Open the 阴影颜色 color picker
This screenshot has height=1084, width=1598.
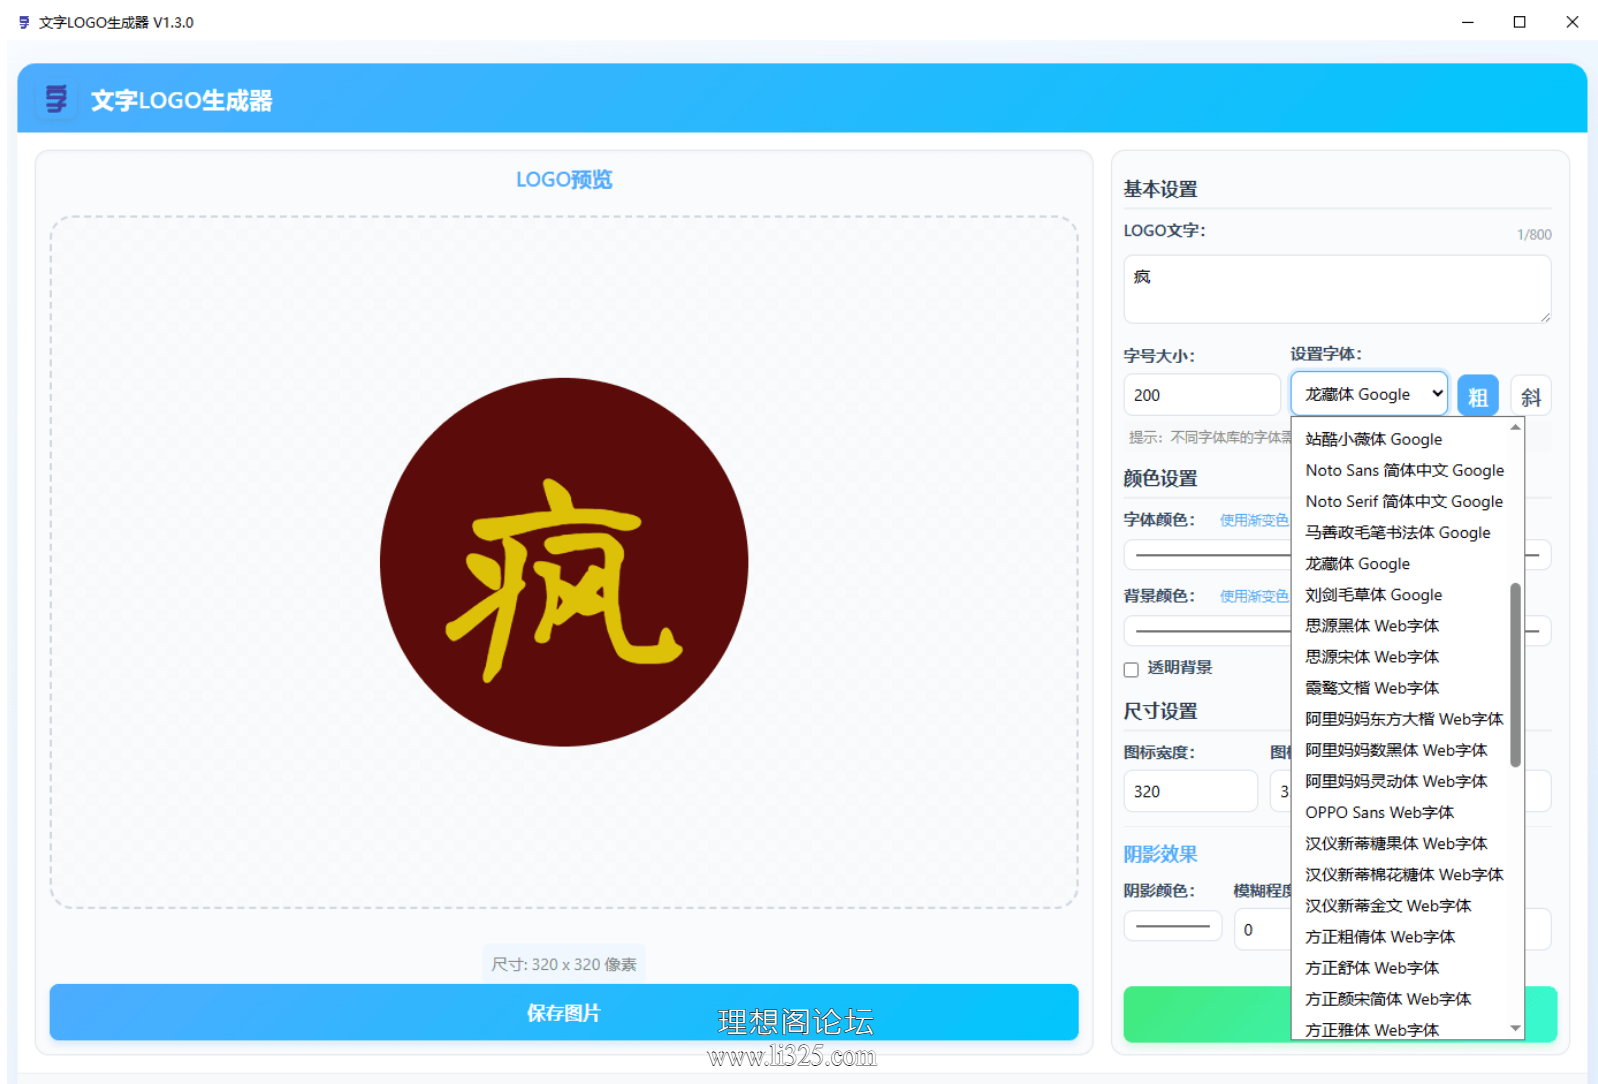coord(1173,926)
